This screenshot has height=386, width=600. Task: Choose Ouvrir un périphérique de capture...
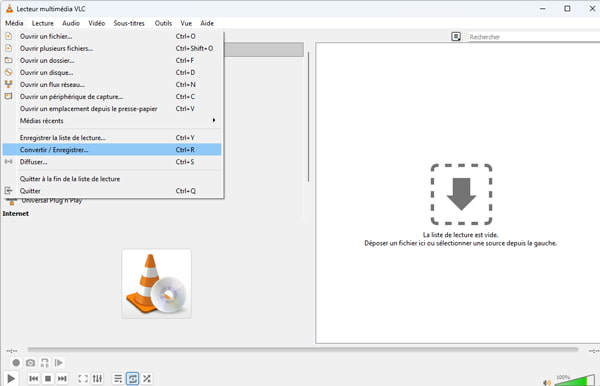coord(112,96)
